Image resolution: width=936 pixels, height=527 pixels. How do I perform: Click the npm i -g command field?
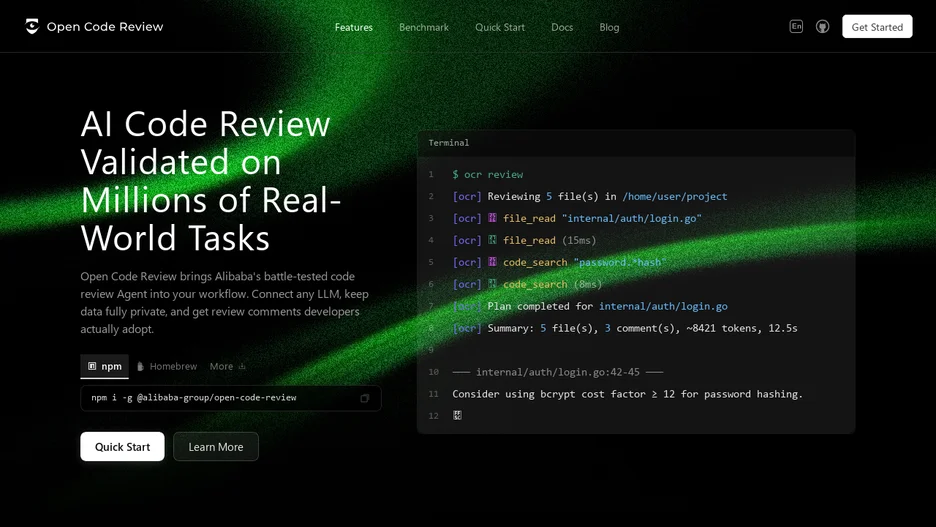pos(230,398)
